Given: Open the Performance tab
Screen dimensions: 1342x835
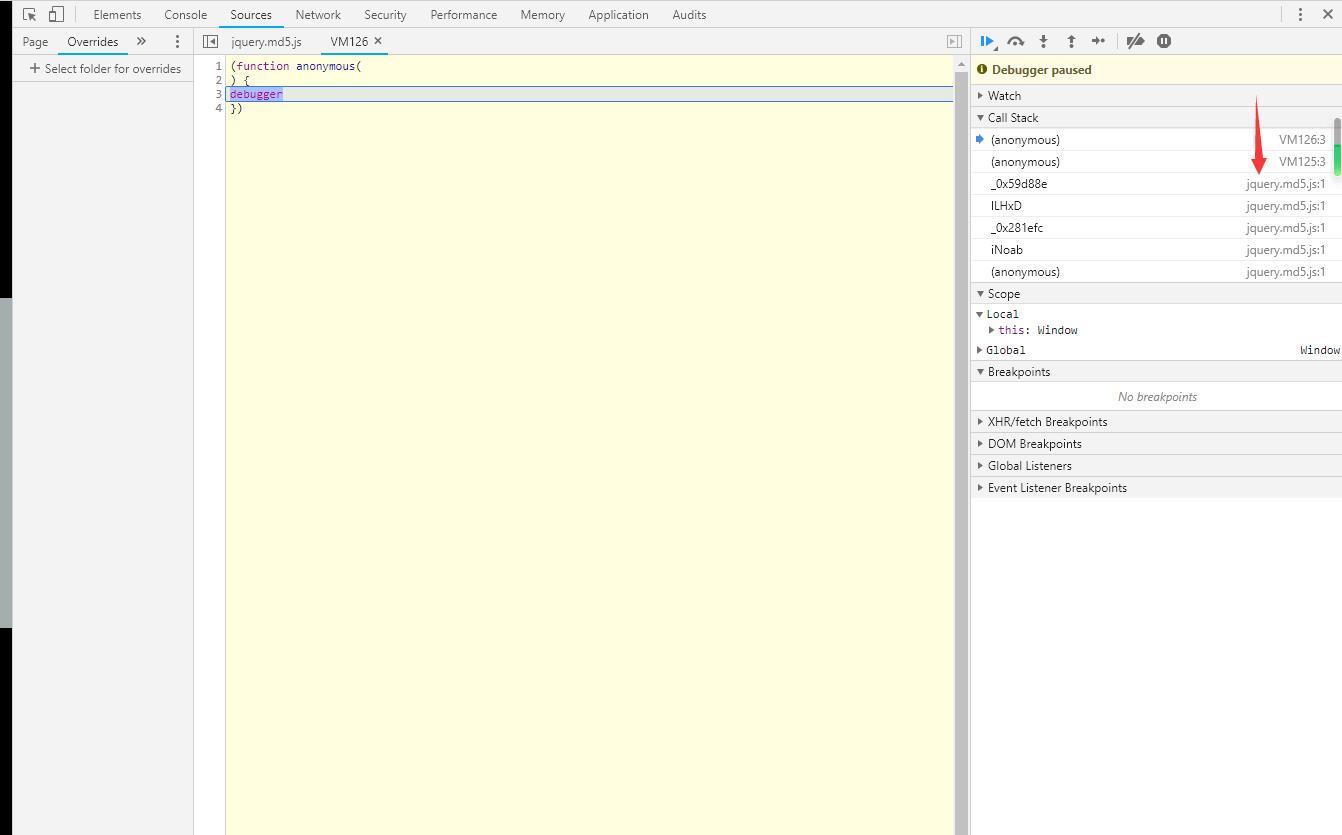Looking at the screenshot, I should [x=463, y=15].
